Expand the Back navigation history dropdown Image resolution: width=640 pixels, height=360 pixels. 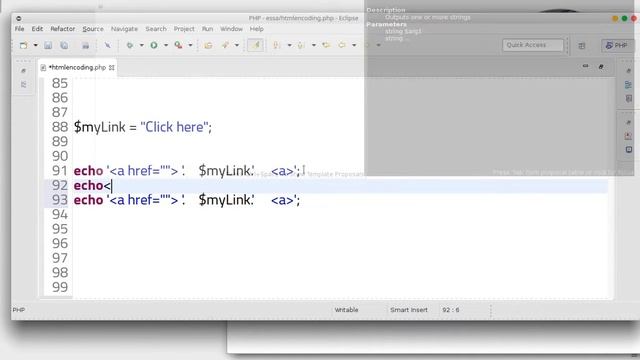click(354, 45)
